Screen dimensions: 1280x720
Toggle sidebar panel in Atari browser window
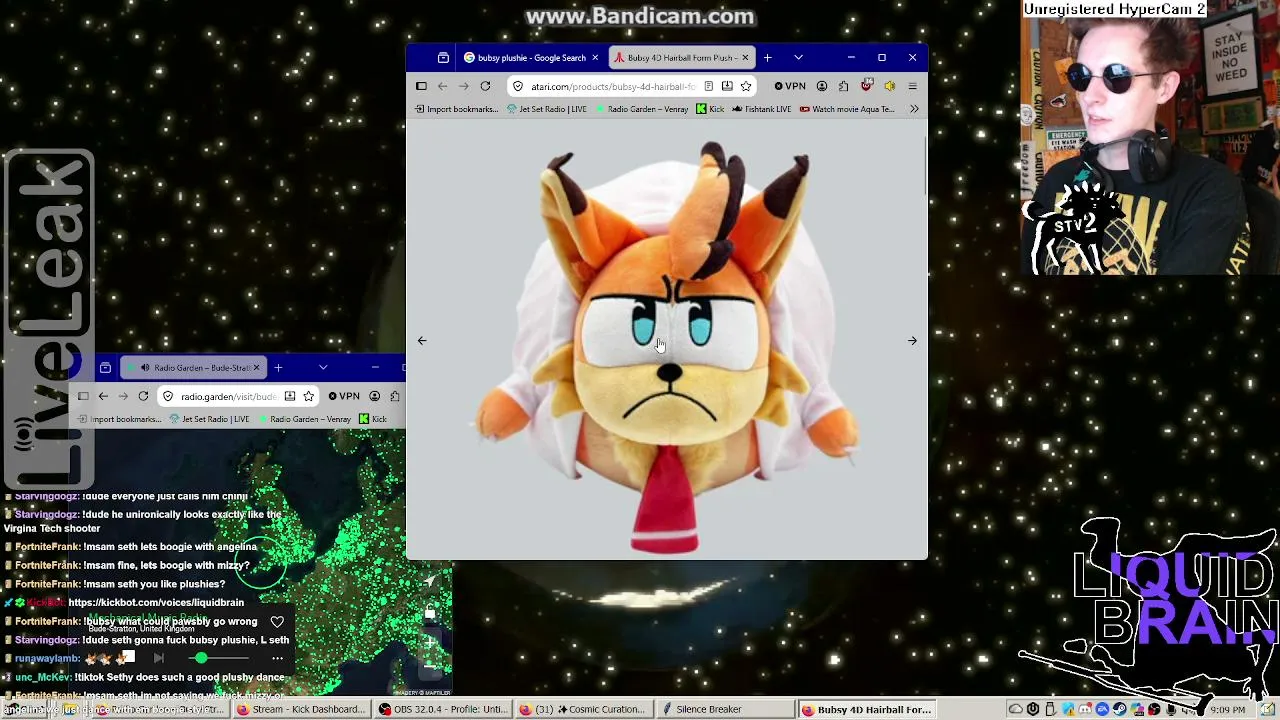point(421,86)
